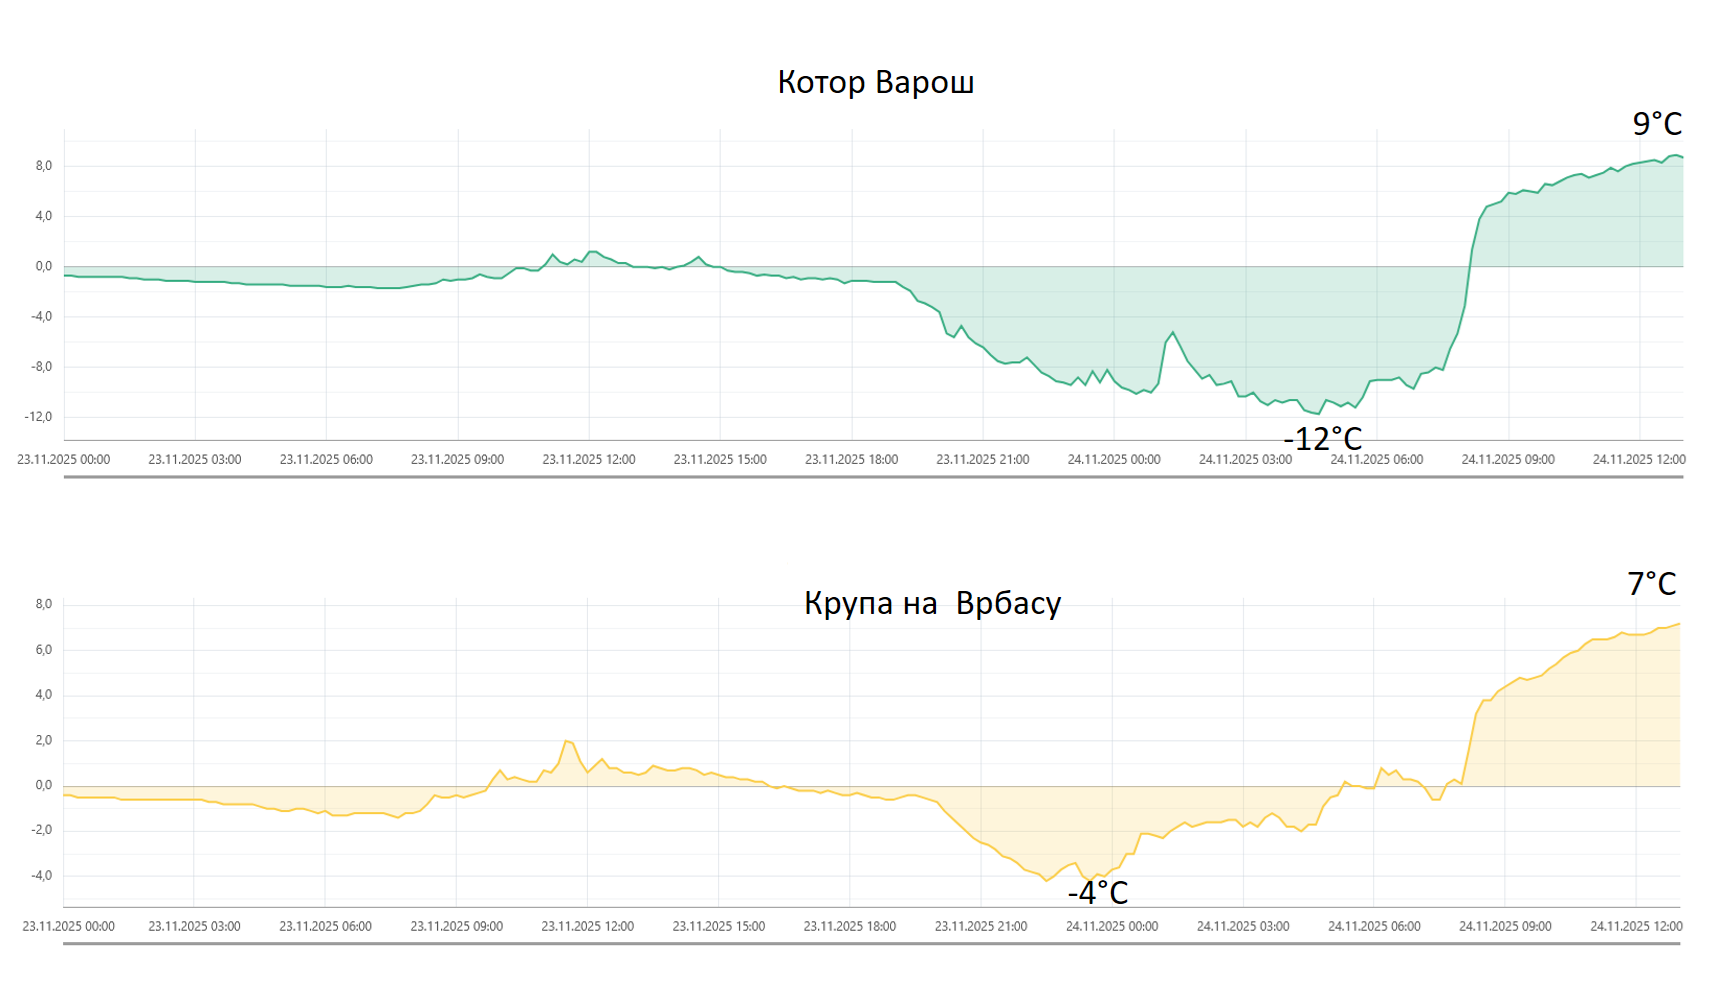1716x987 pixels.
Task: Click the -2,0 y-axis label
Action: [x=41, y=831]
